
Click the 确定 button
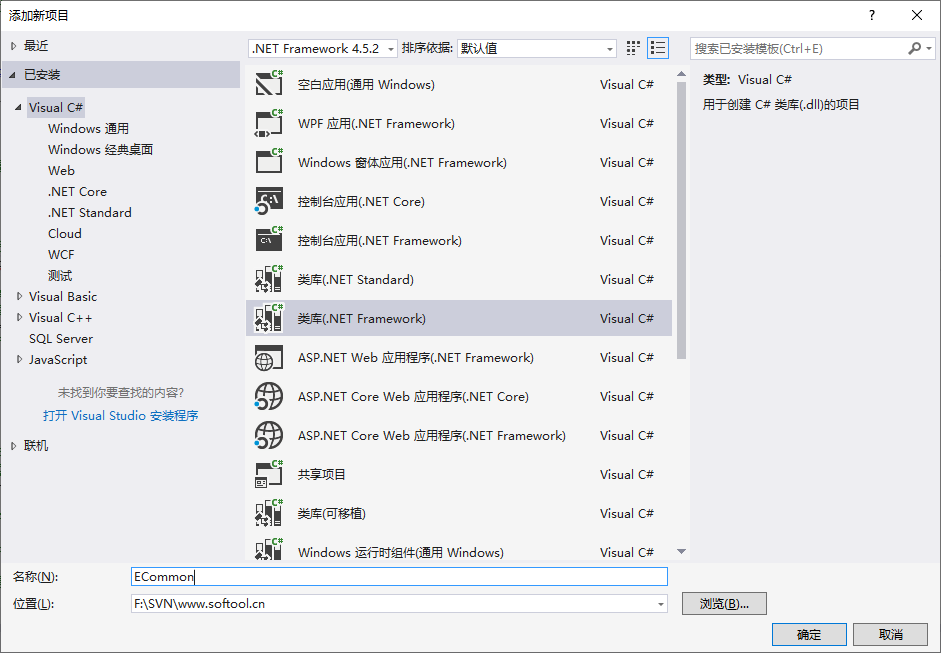[809, 634]
